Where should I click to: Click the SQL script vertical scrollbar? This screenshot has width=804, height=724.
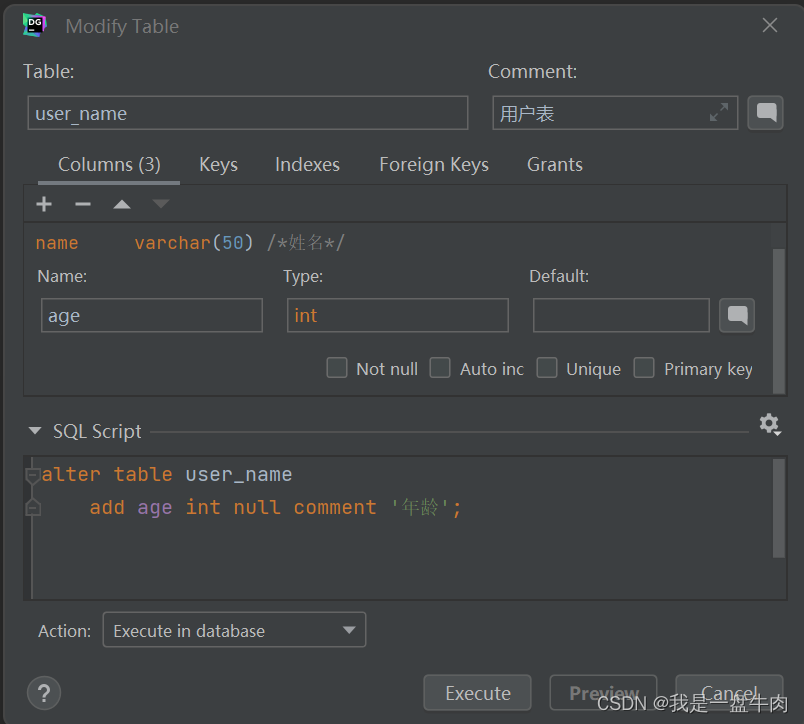pos(779,508)
